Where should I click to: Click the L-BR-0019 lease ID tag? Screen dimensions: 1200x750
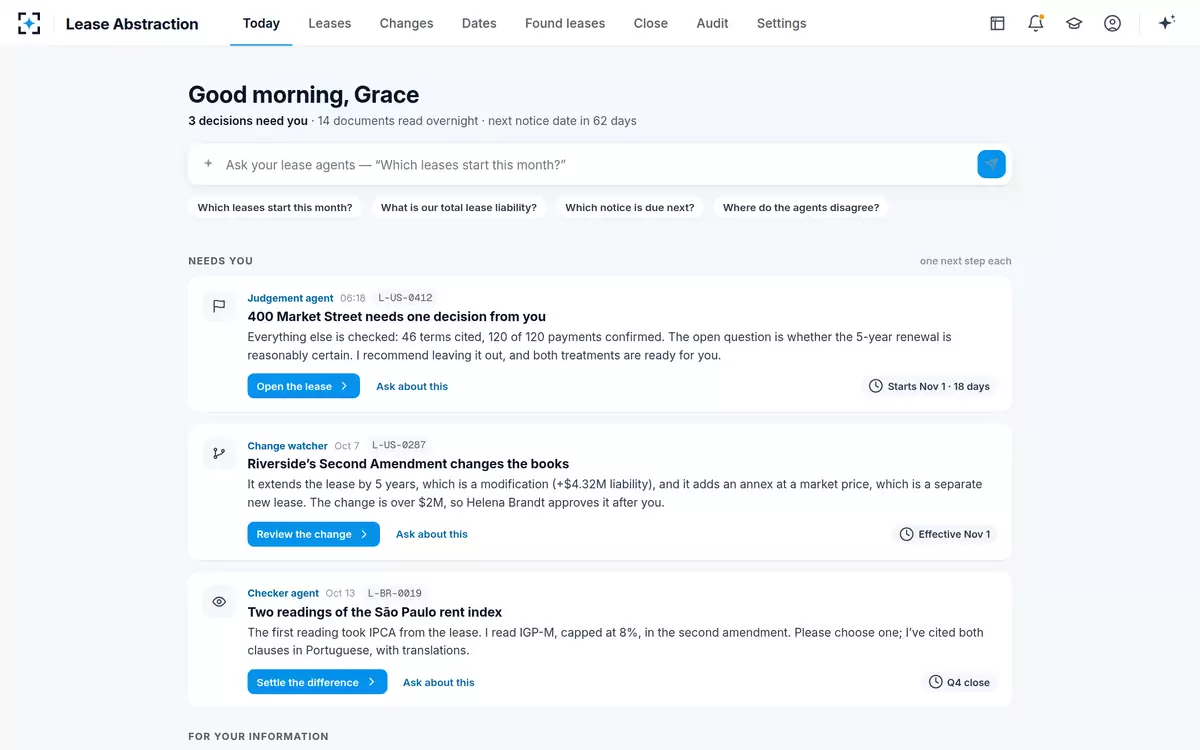(395, 593)
